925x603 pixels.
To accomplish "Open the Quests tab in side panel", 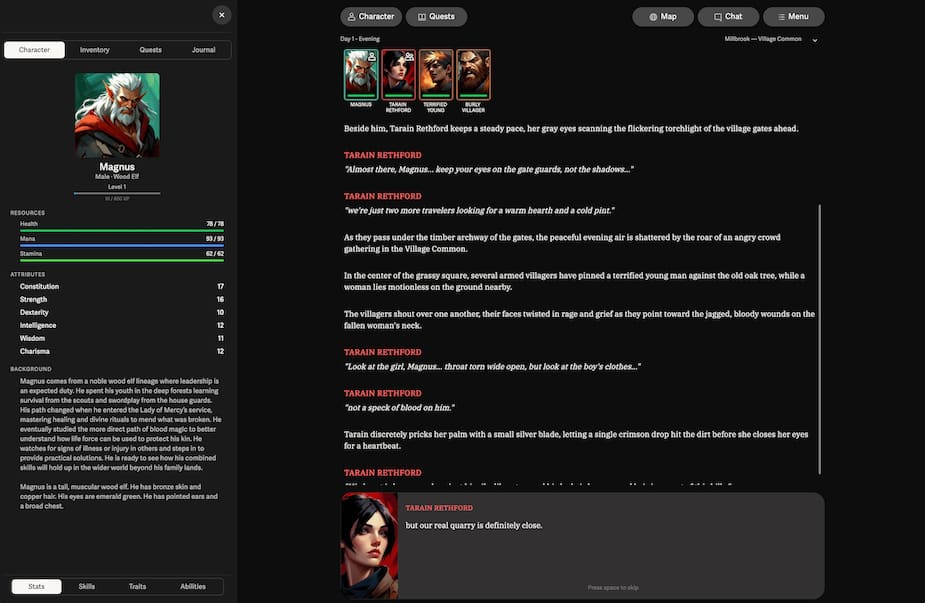I will coord(150,50).
